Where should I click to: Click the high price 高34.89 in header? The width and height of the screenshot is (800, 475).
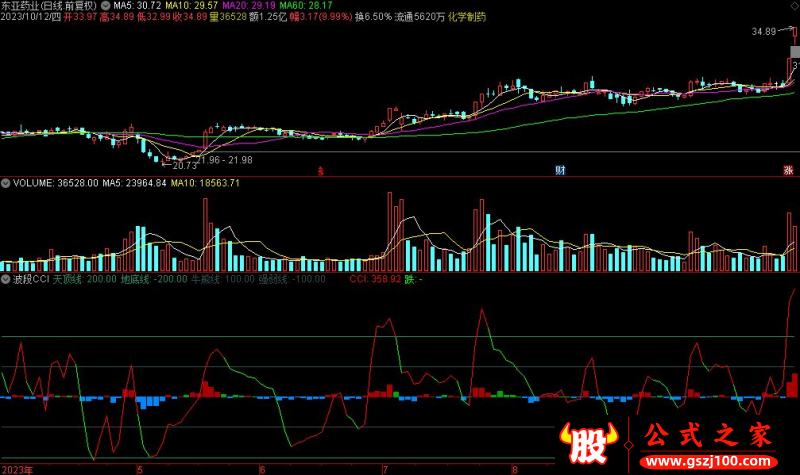click(117, 17)
